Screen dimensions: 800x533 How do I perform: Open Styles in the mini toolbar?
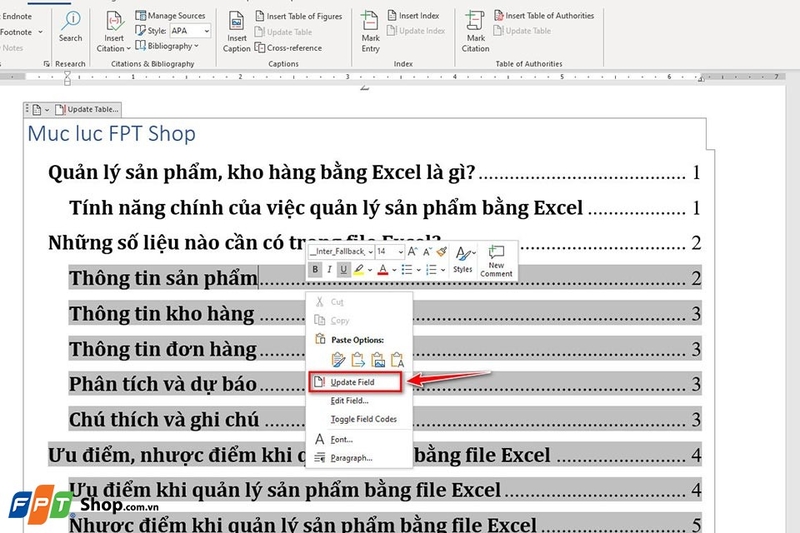coord(463,260)
